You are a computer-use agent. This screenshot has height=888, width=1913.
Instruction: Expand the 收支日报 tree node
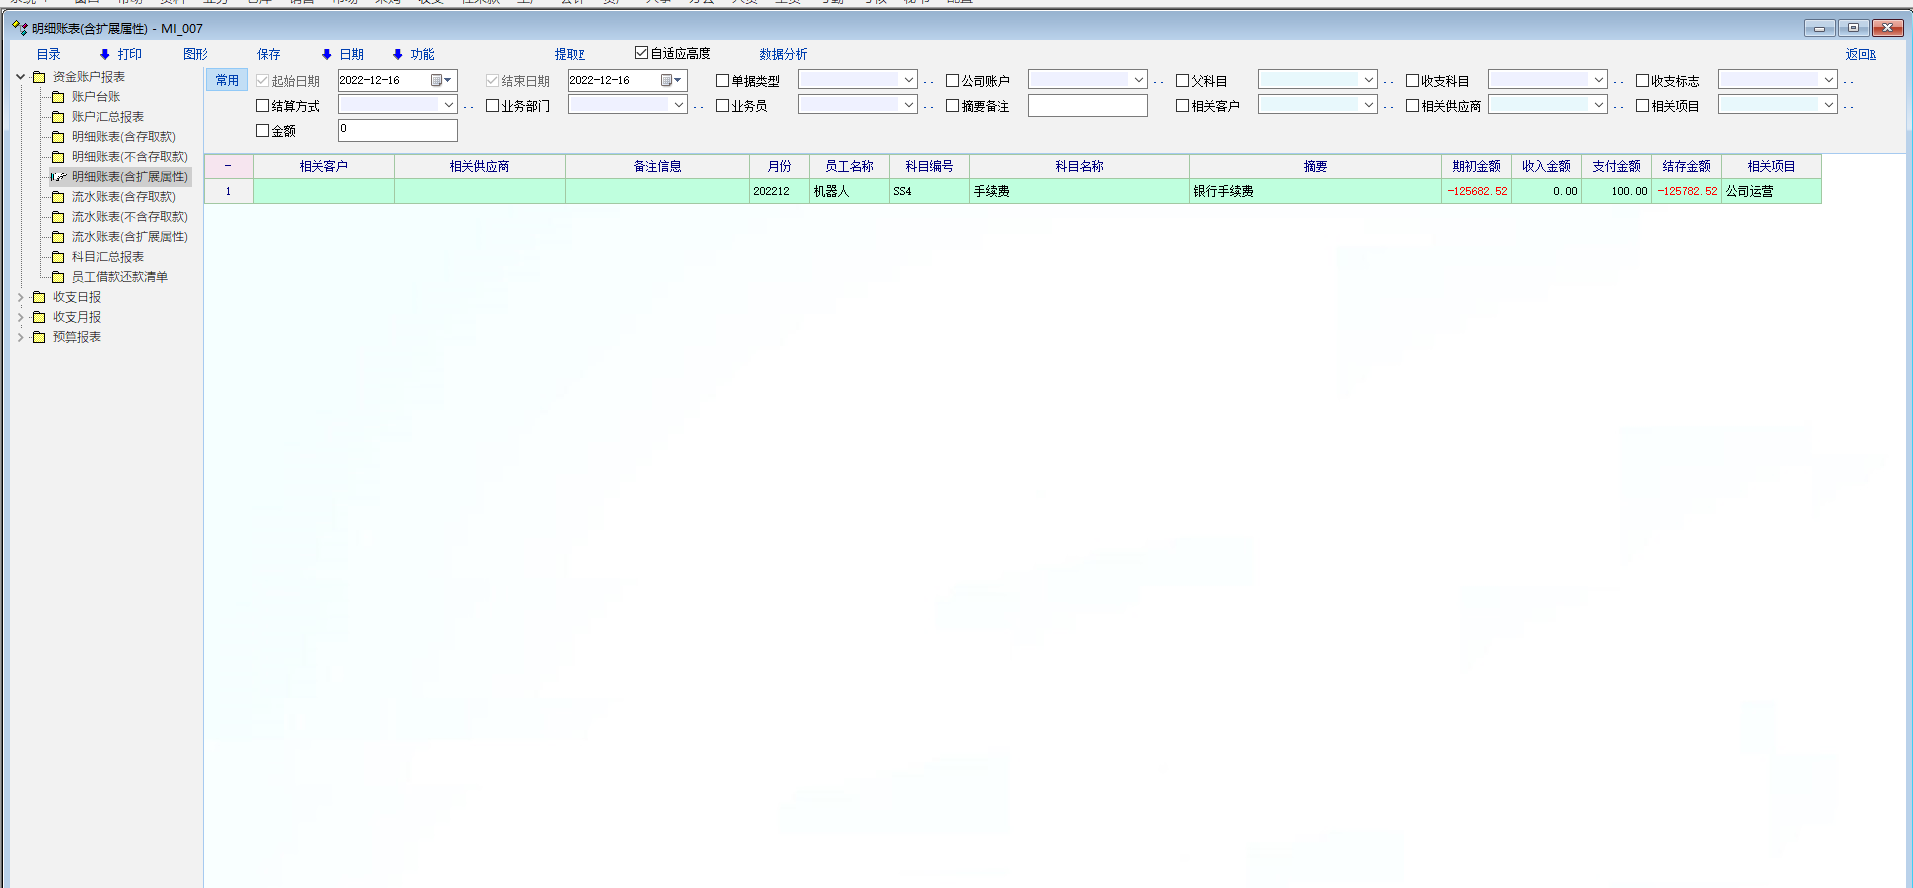[20, 297]
